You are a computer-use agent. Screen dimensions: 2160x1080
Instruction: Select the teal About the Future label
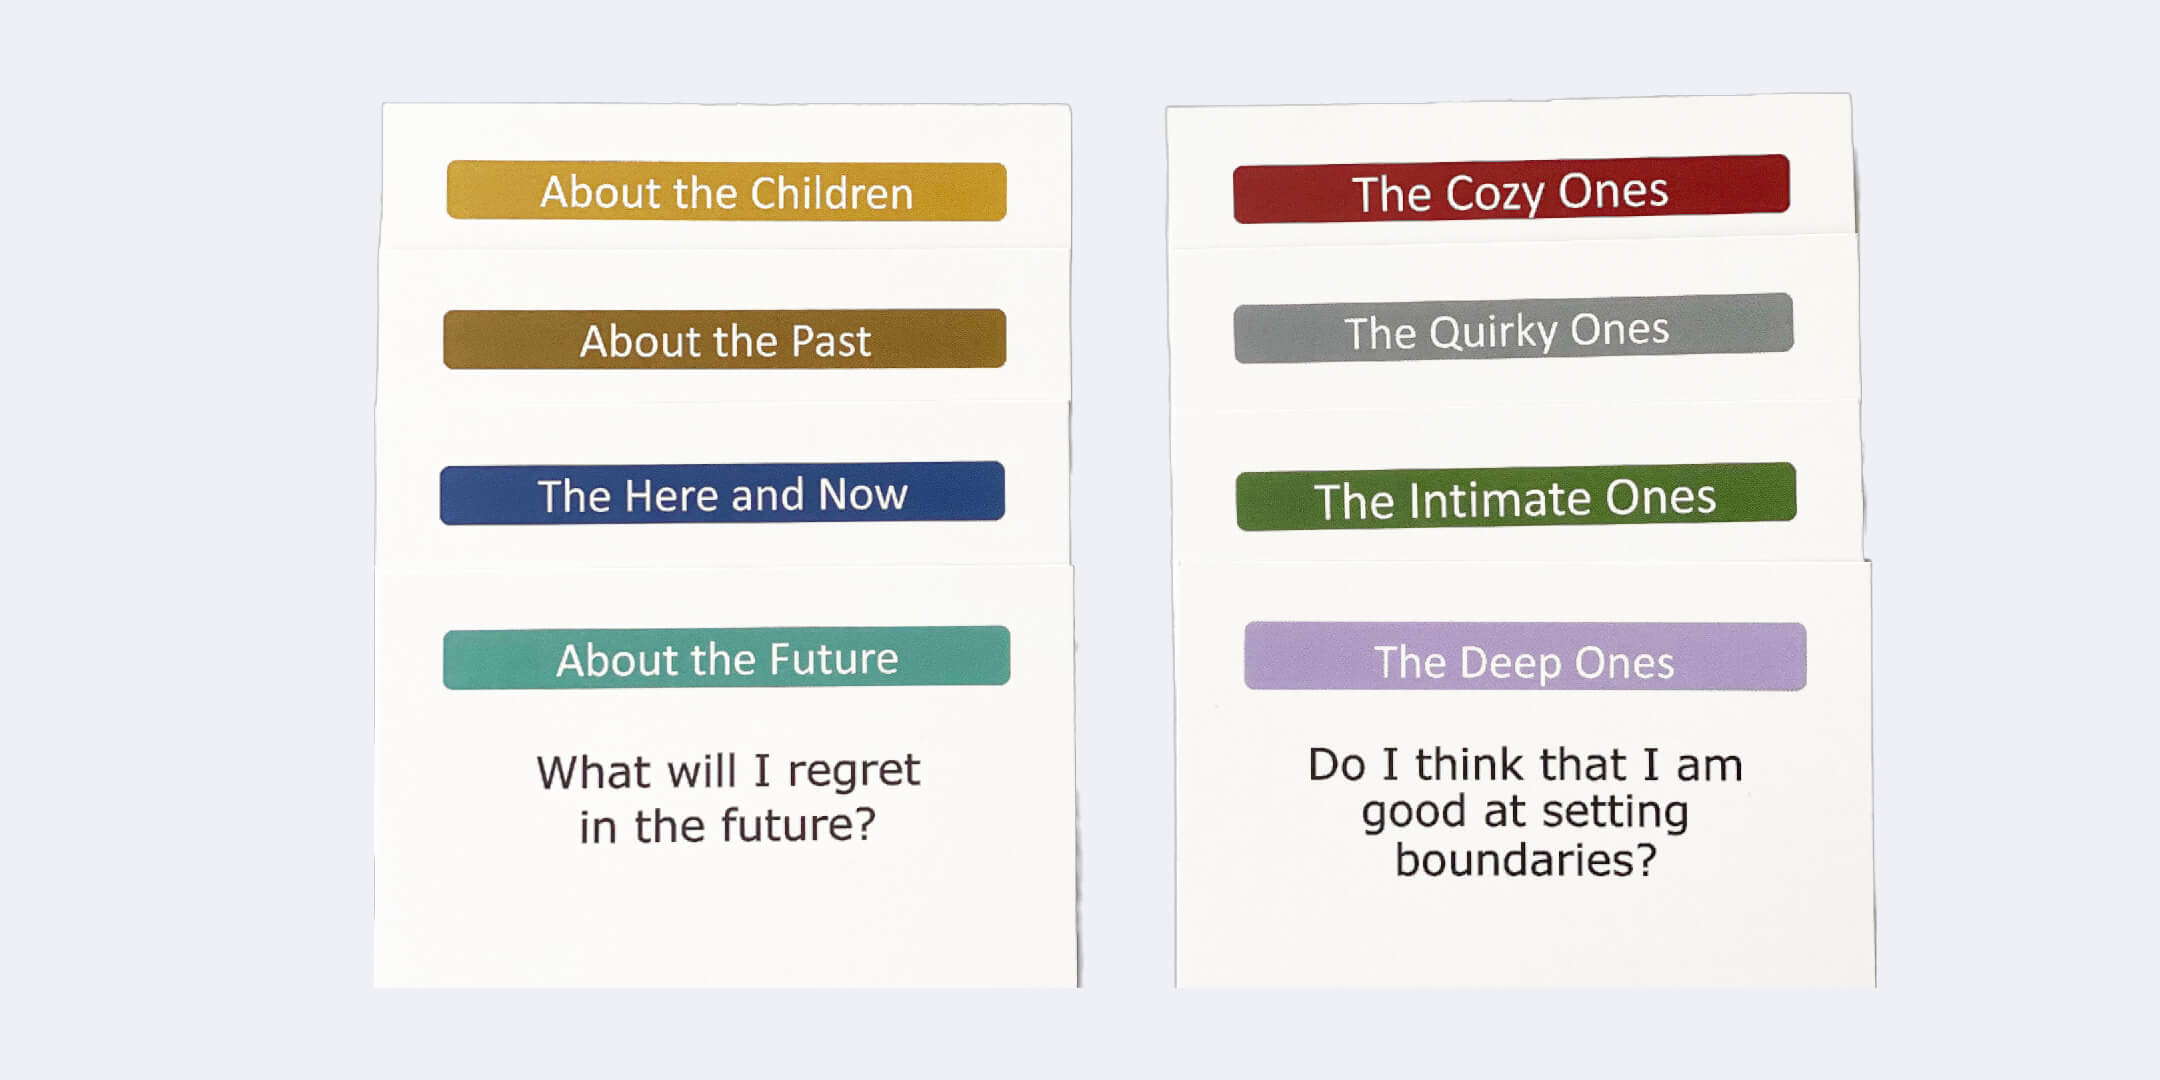(x=726, y=658)
